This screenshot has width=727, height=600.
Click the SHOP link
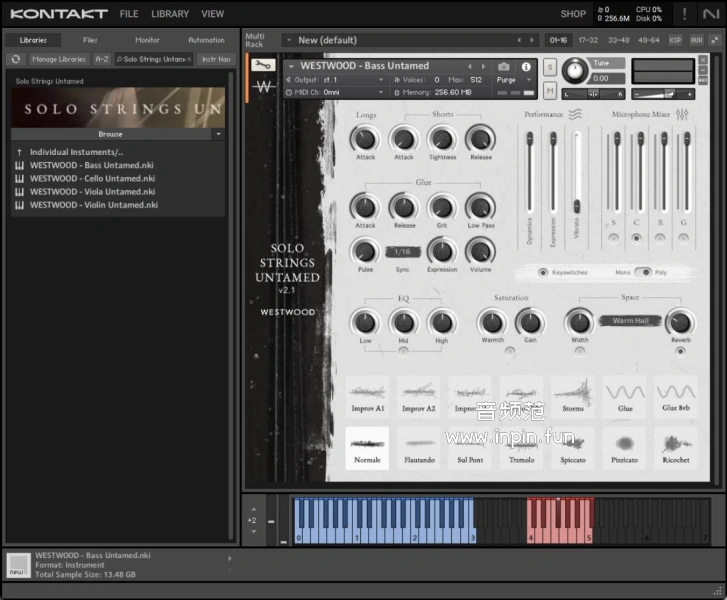(x=573, y=14)
